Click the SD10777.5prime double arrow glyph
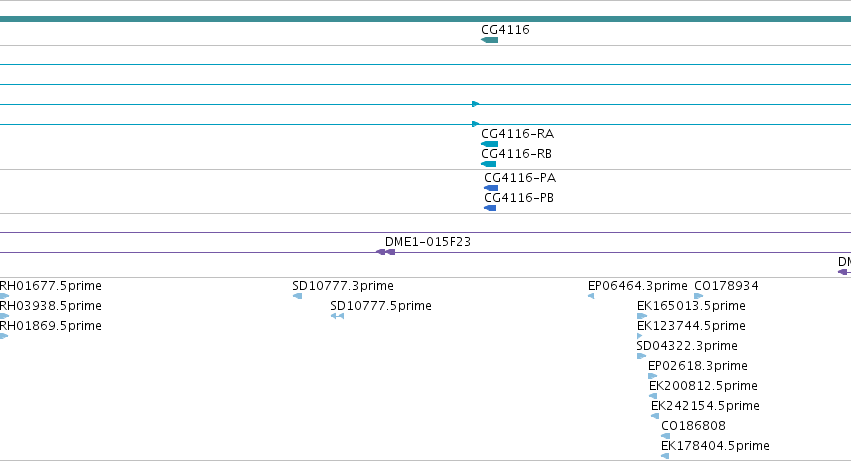The height and width of the screenshot is (461, 851). [338, 316]
